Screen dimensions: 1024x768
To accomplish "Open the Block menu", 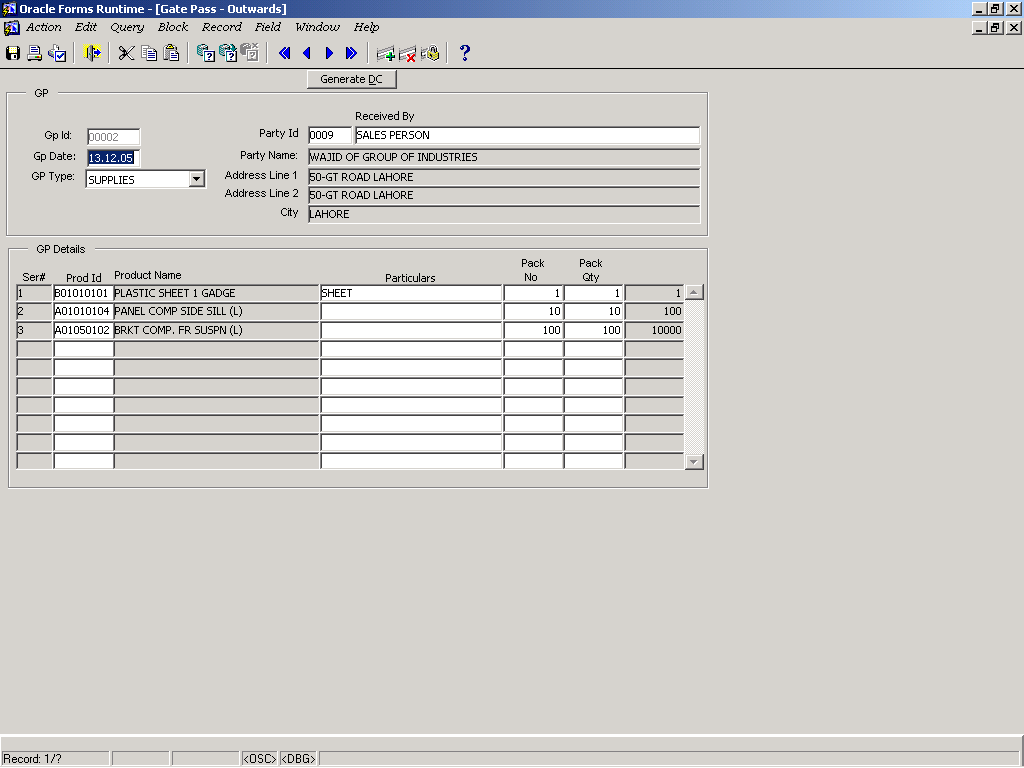I will click(x=173, y=27).
